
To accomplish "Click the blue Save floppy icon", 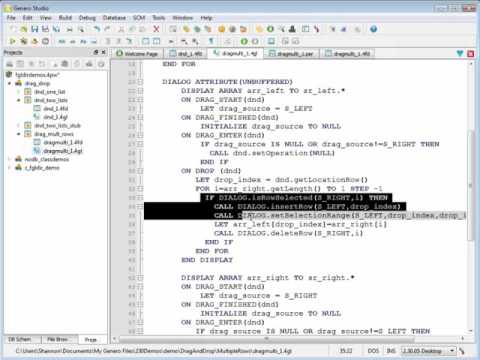I will 35,29.
